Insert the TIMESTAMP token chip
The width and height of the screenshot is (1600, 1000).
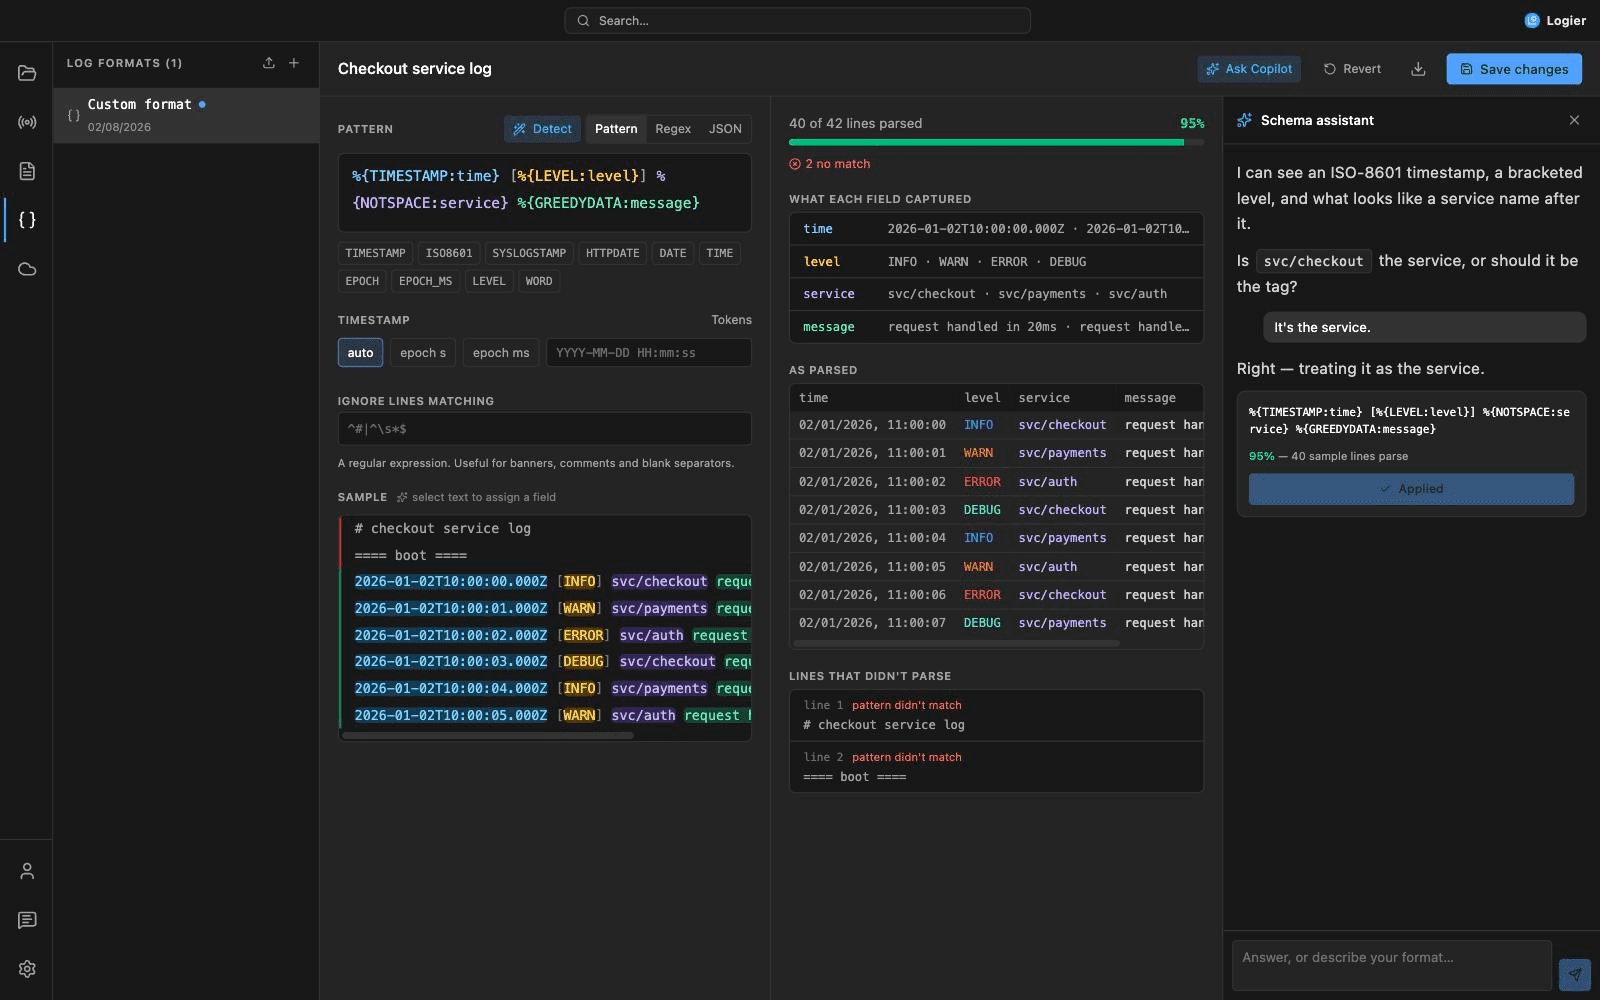[x=375, y=253]
